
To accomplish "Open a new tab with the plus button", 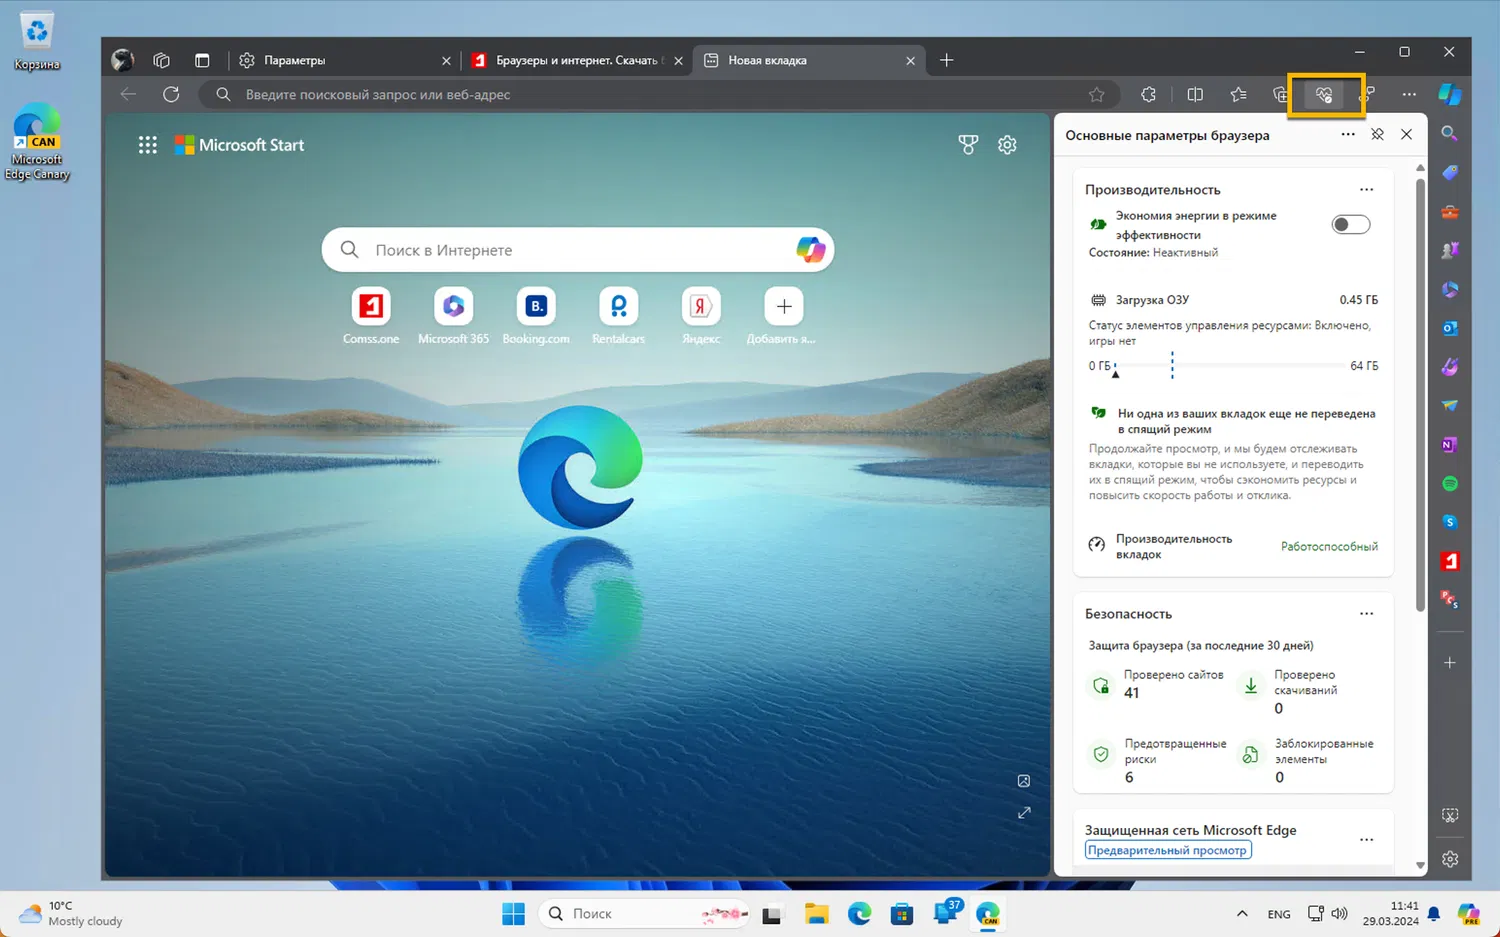I will click(x=946, y=60).
